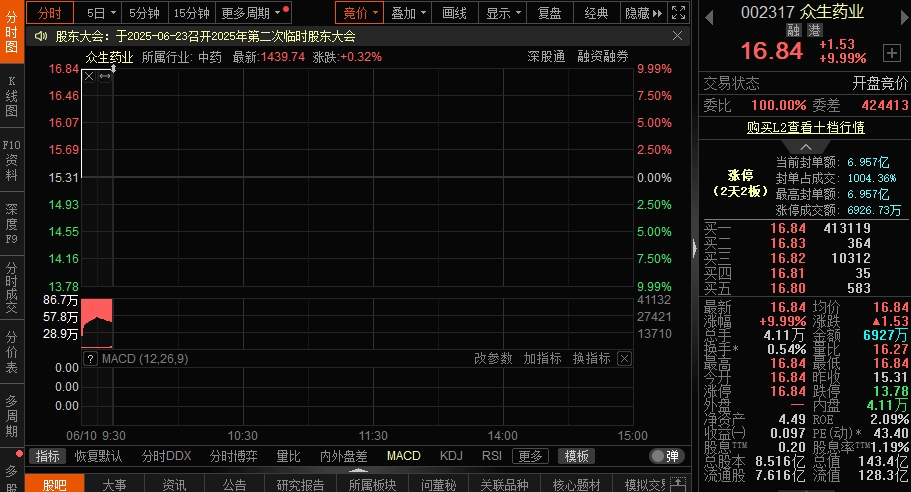Open the 更多周期 dropdown

(x=251, y=13)
